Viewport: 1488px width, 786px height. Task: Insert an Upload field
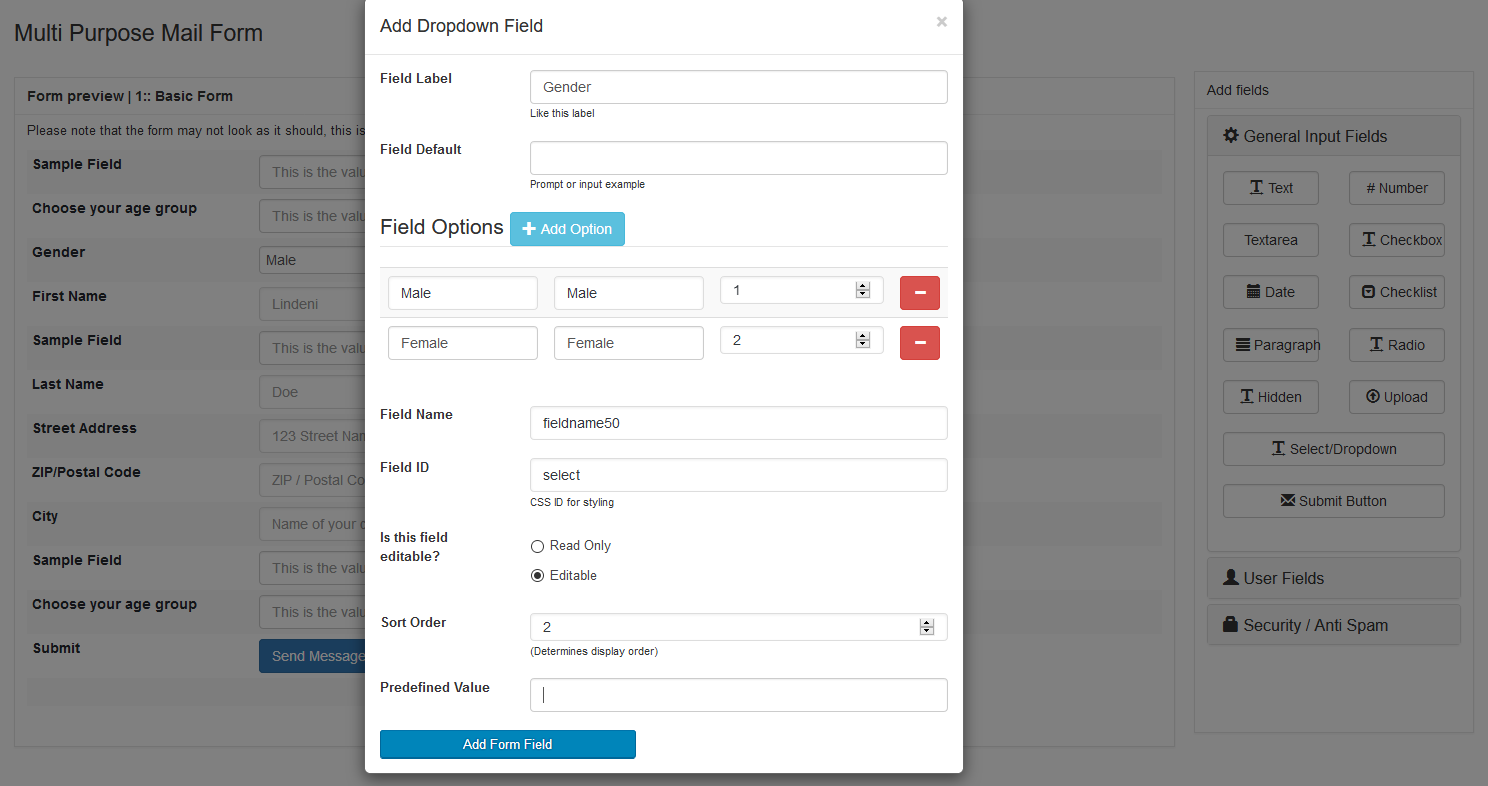point(1397,397)
